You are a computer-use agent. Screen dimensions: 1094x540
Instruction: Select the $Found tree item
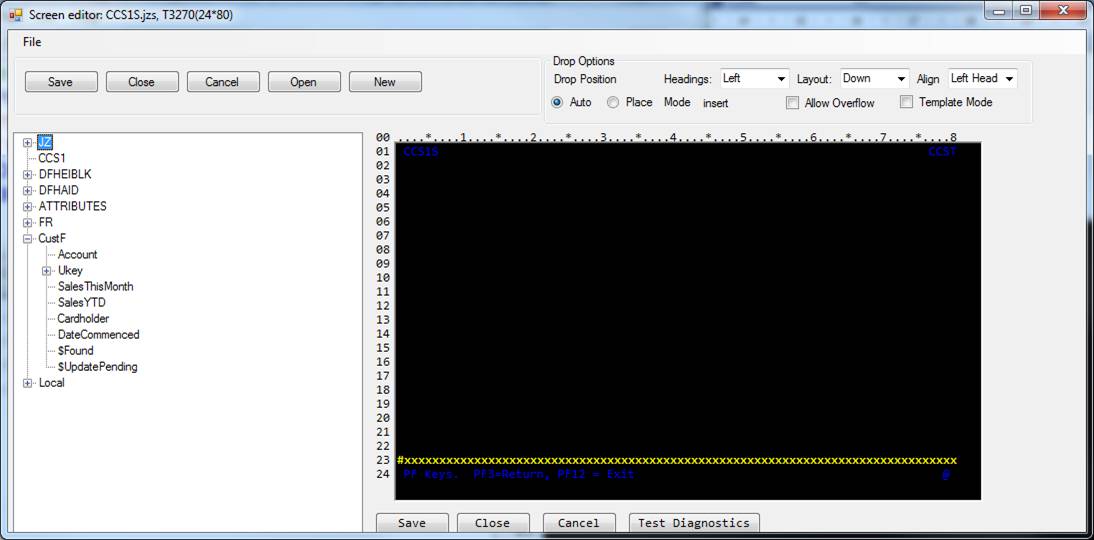point(75,351)
